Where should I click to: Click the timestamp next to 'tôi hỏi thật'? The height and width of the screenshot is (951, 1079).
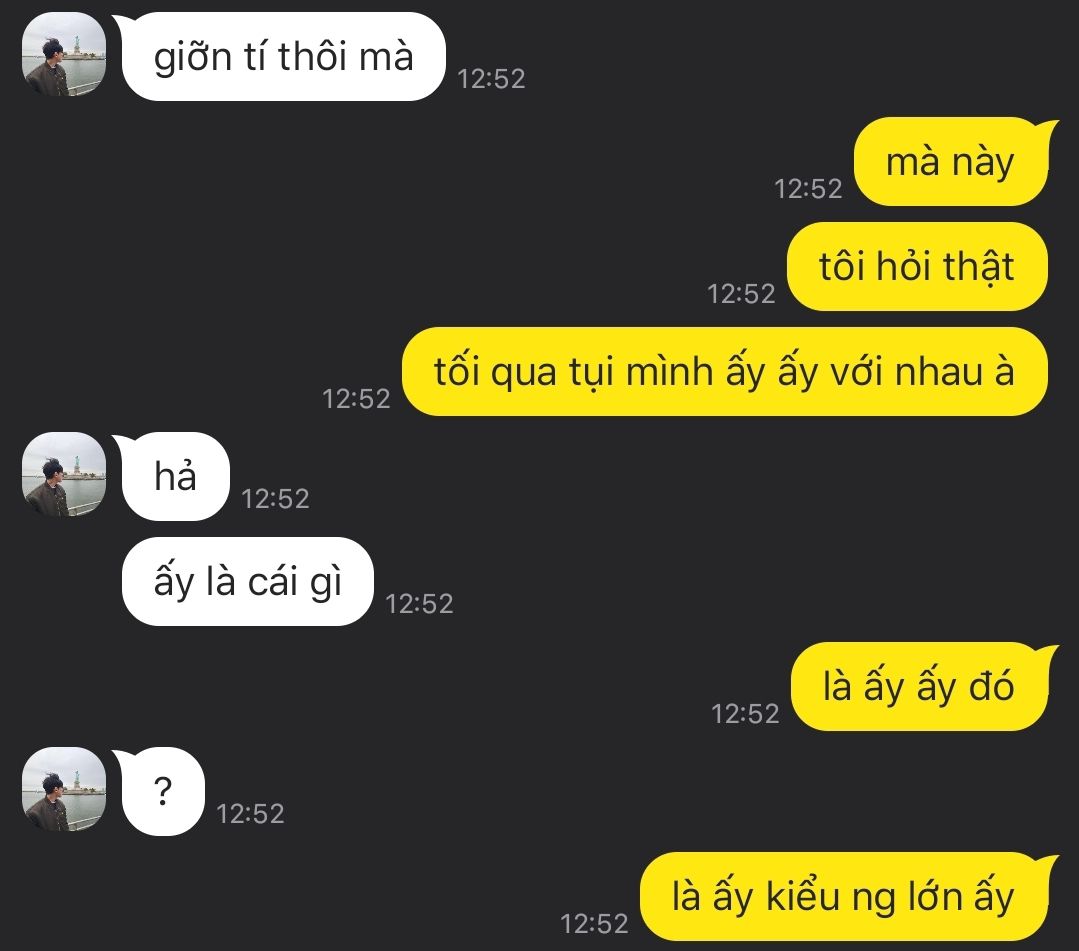point(742,295)
